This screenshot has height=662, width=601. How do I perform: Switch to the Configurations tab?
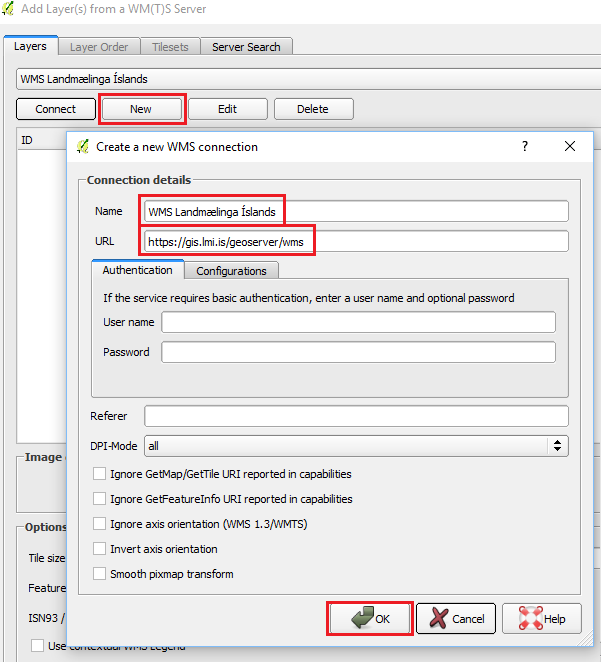pyautogui.click(x=231, y=270)
